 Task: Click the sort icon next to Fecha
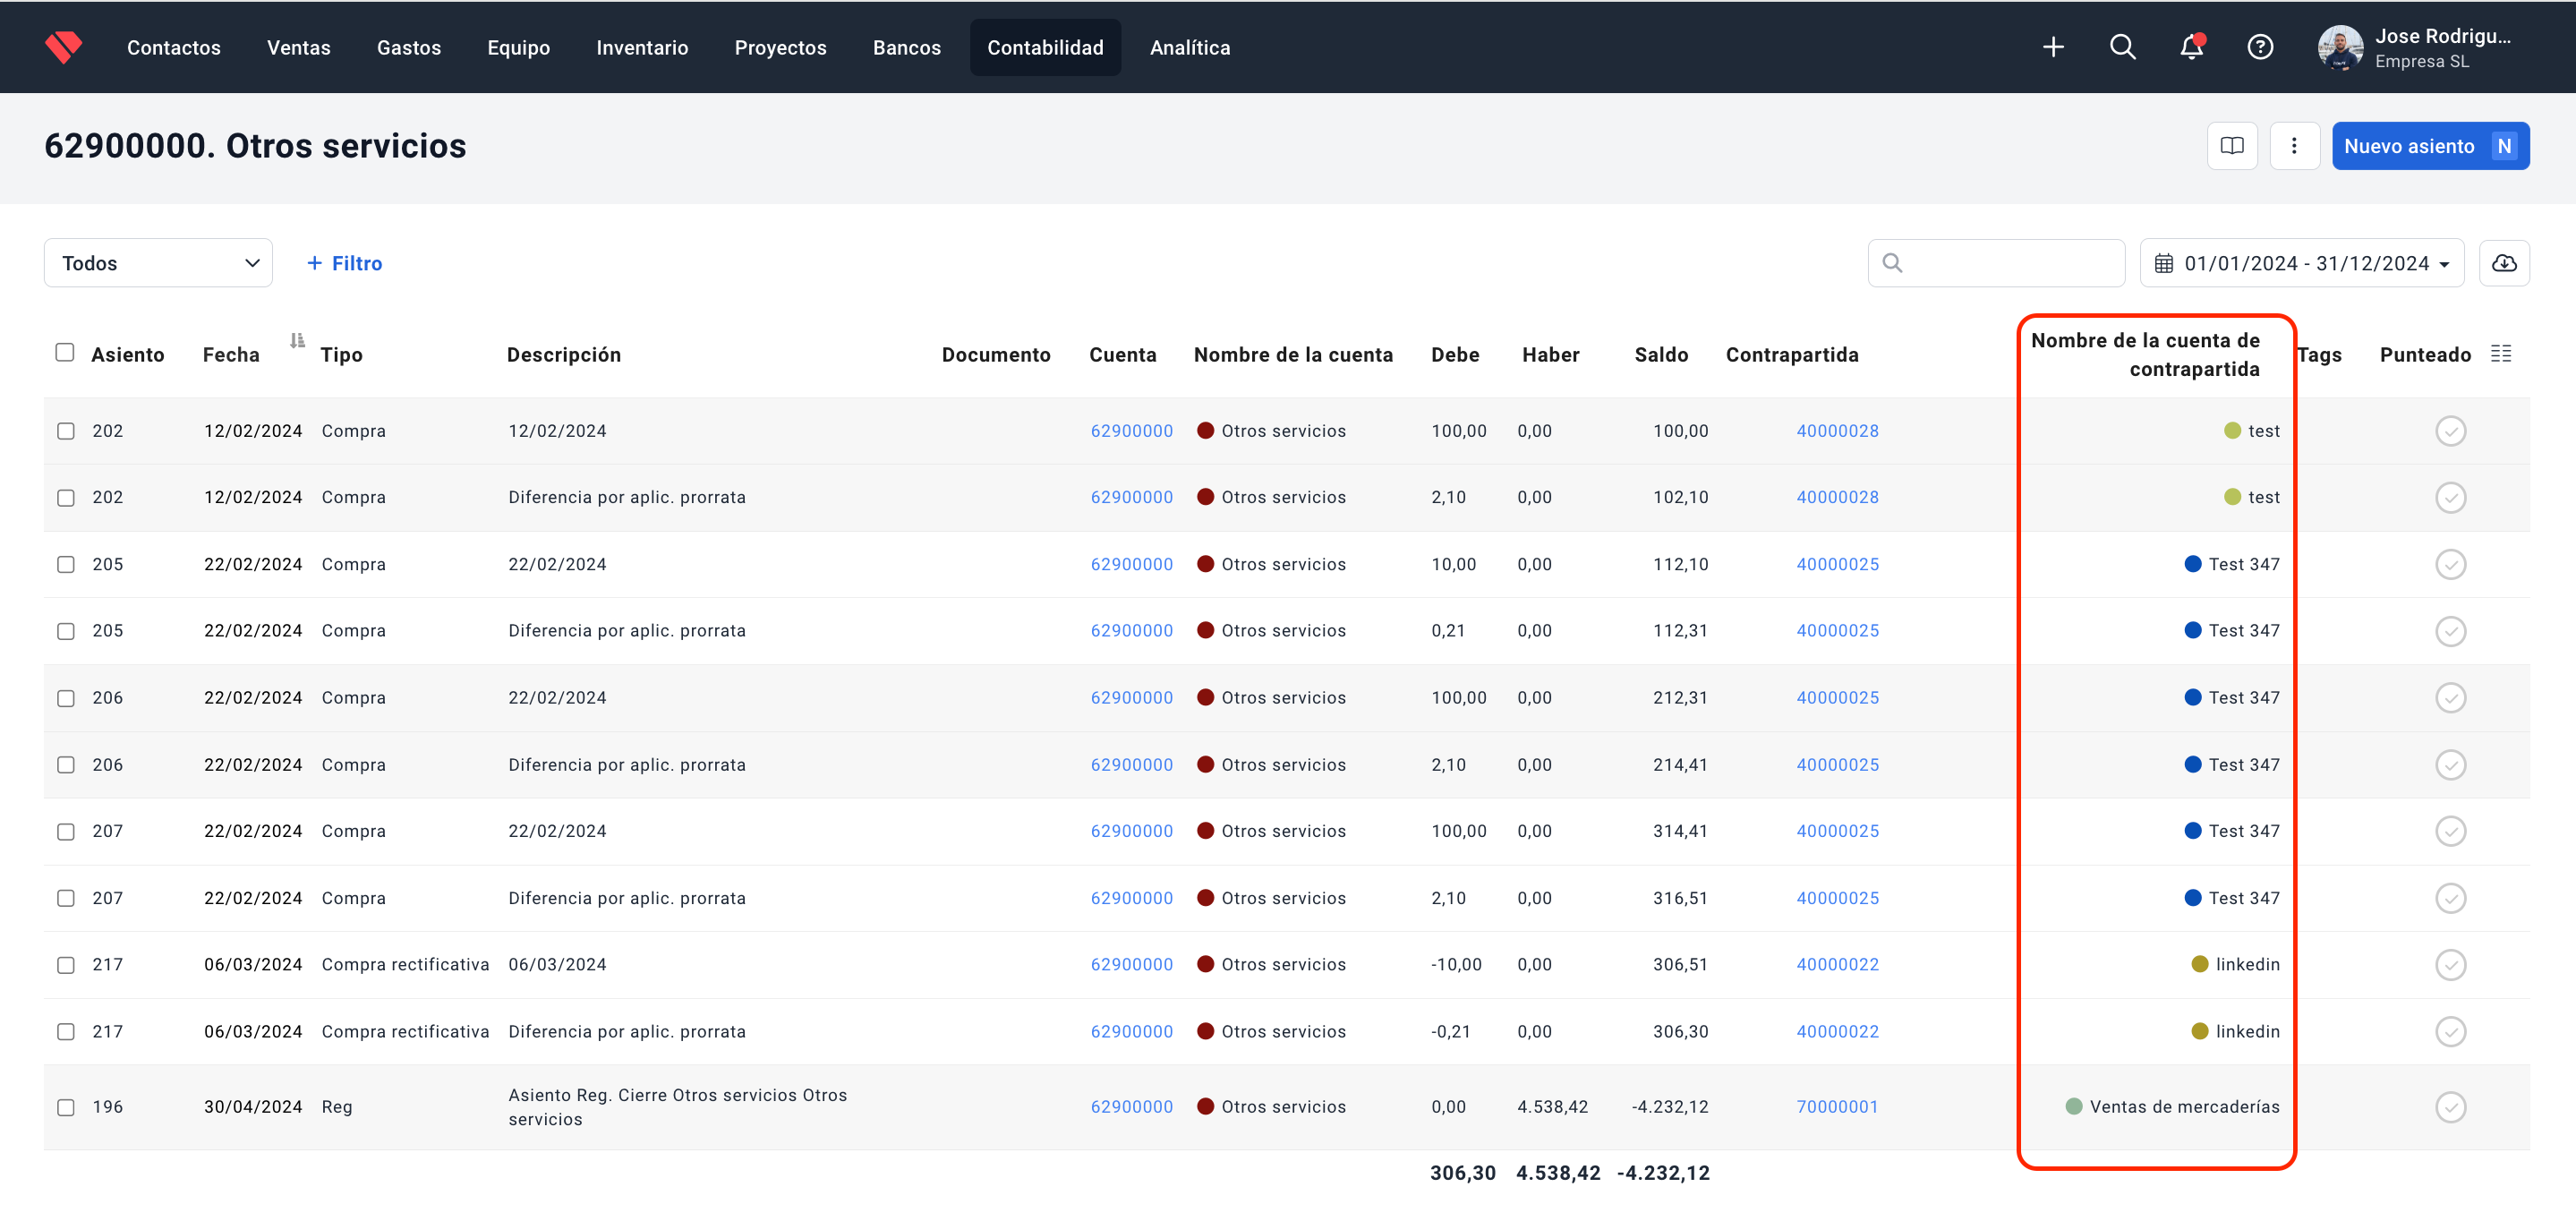(297, 341)
